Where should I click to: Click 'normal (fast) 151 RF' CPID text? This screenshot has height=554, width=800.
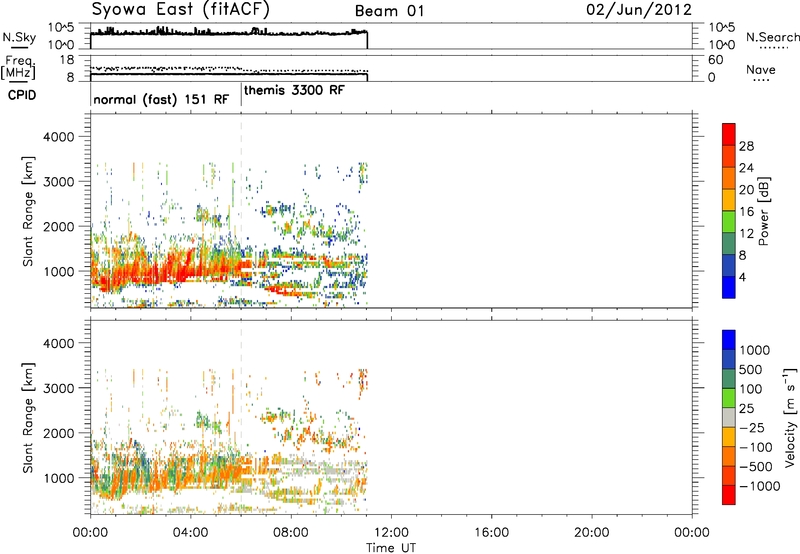[161, 99]
